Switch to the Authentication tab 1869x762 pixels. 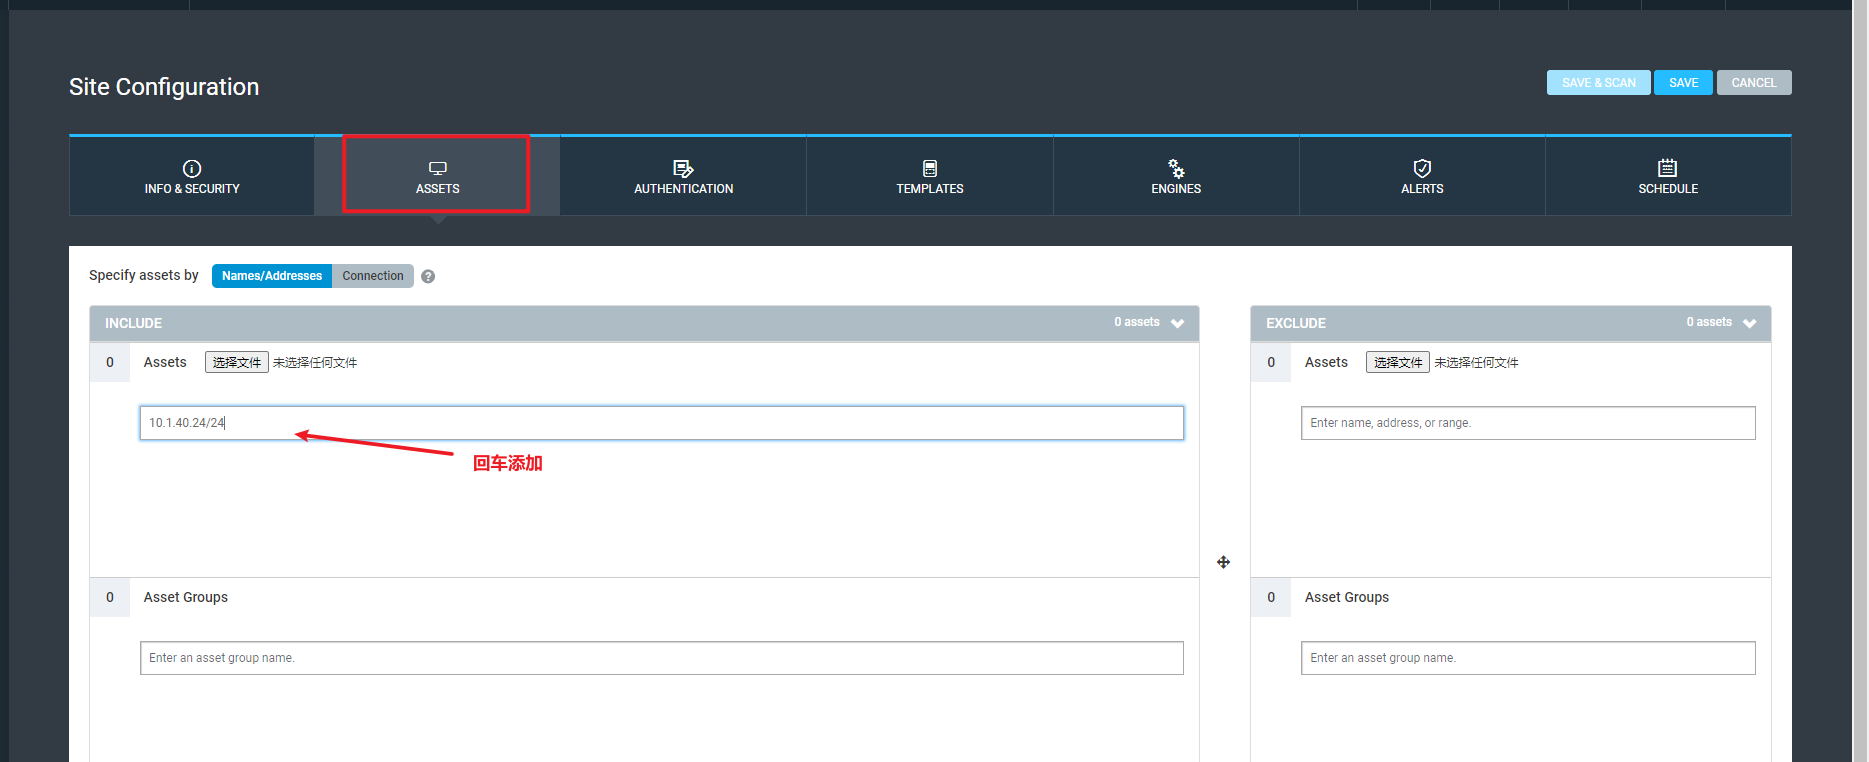[683, 176]
